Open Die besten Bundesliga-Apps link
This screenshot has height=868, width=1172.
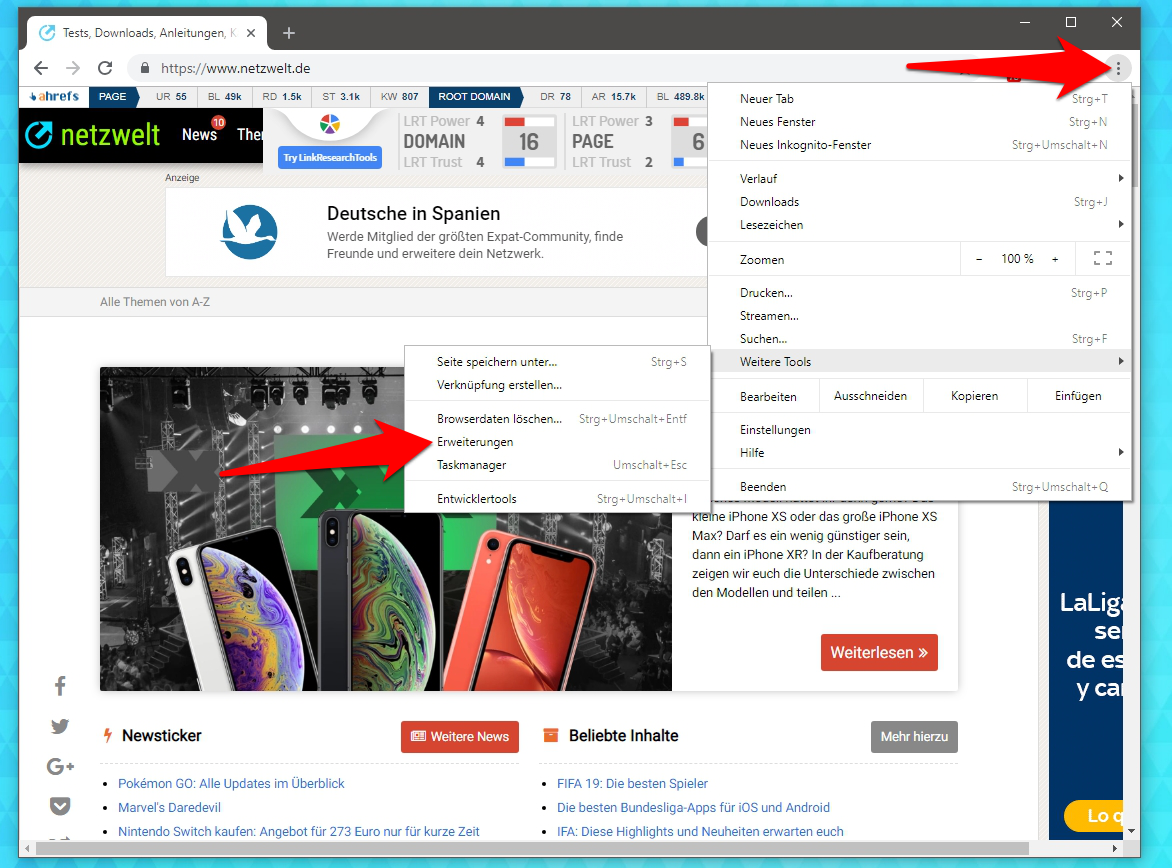[693, 807]
